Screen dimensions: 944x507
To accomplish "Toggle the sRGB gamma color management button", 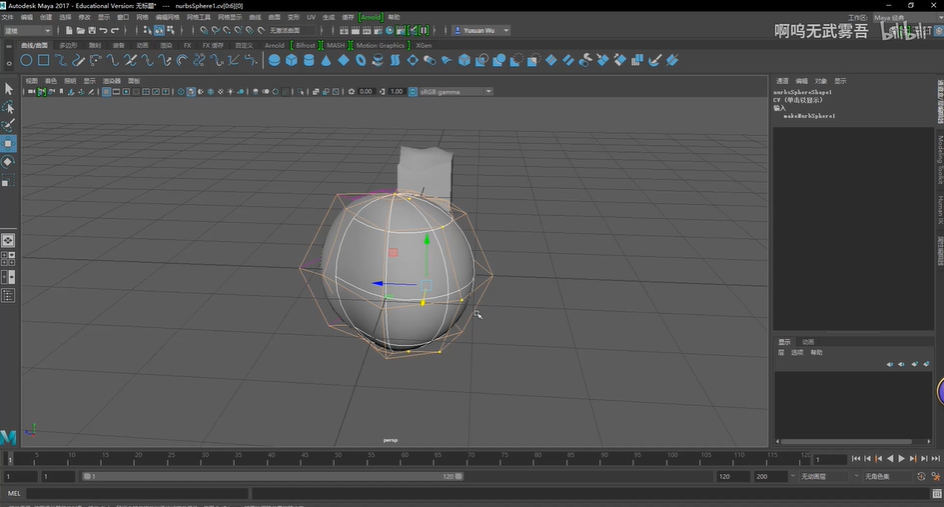I will pyautogui.click(x=413, y=92).
